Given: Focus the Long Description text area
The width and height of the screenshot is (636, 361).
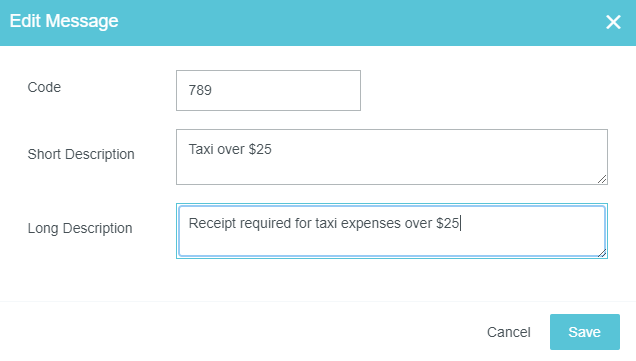Looking at the screenshot, I should (392, 231).
